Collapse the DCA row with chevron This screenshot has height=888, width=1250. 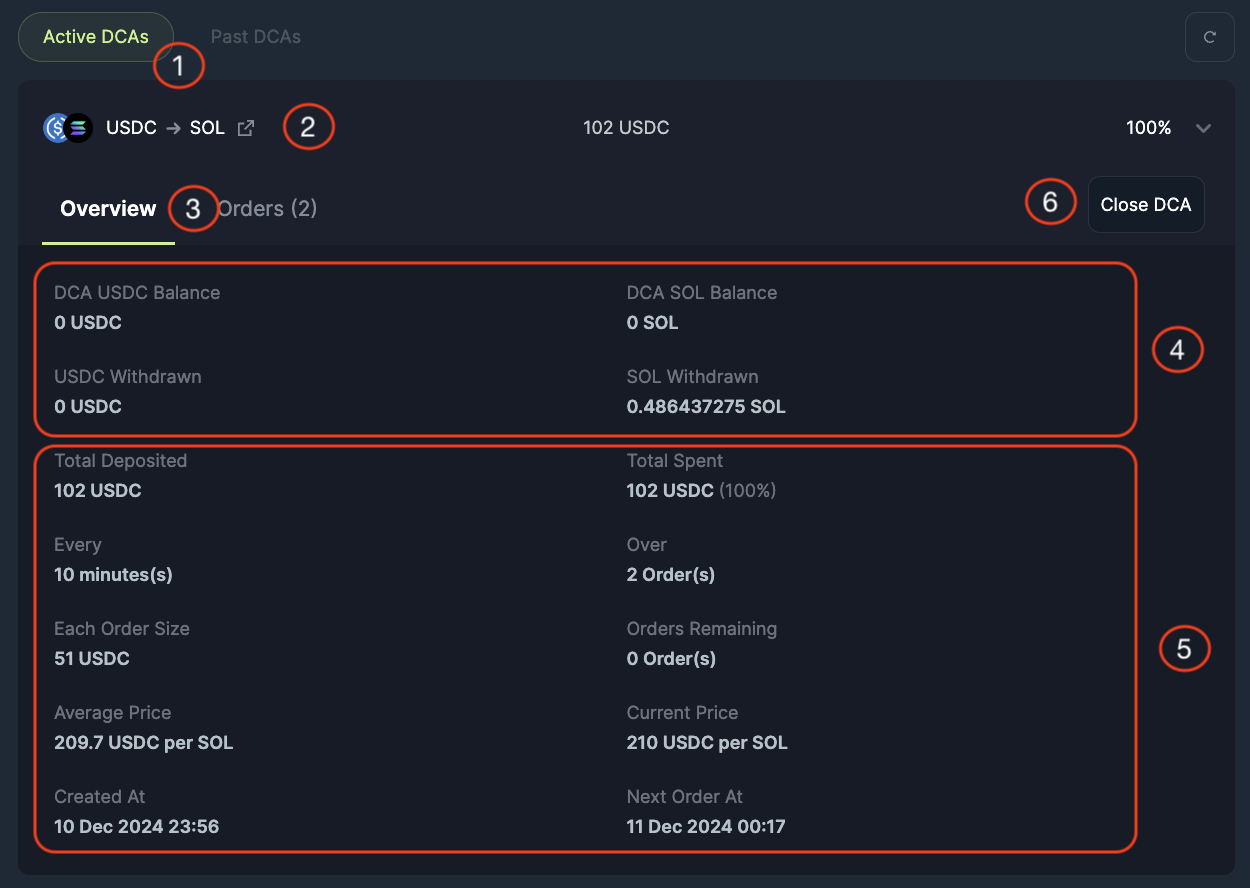[1203, 128]
